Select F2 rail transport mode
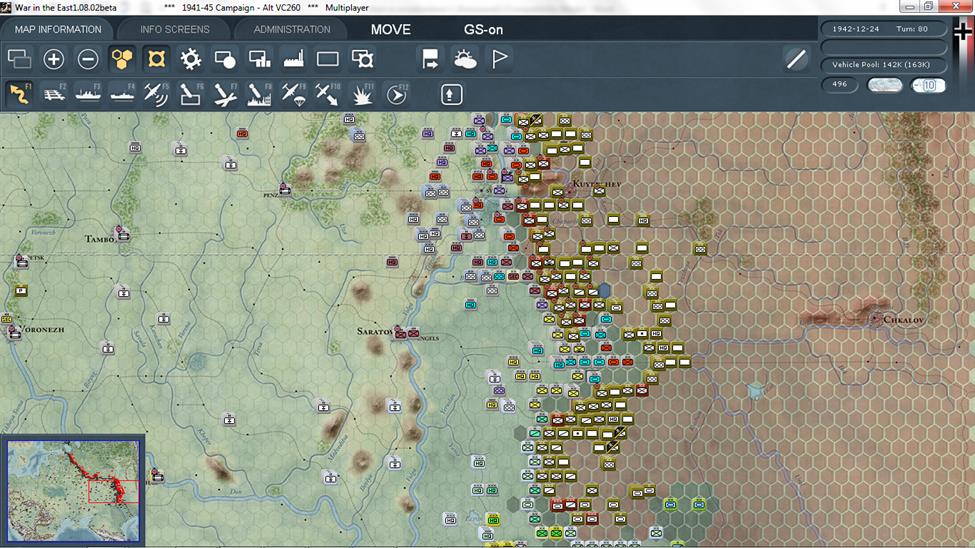 pyautogui.click(x=54, y=95)
